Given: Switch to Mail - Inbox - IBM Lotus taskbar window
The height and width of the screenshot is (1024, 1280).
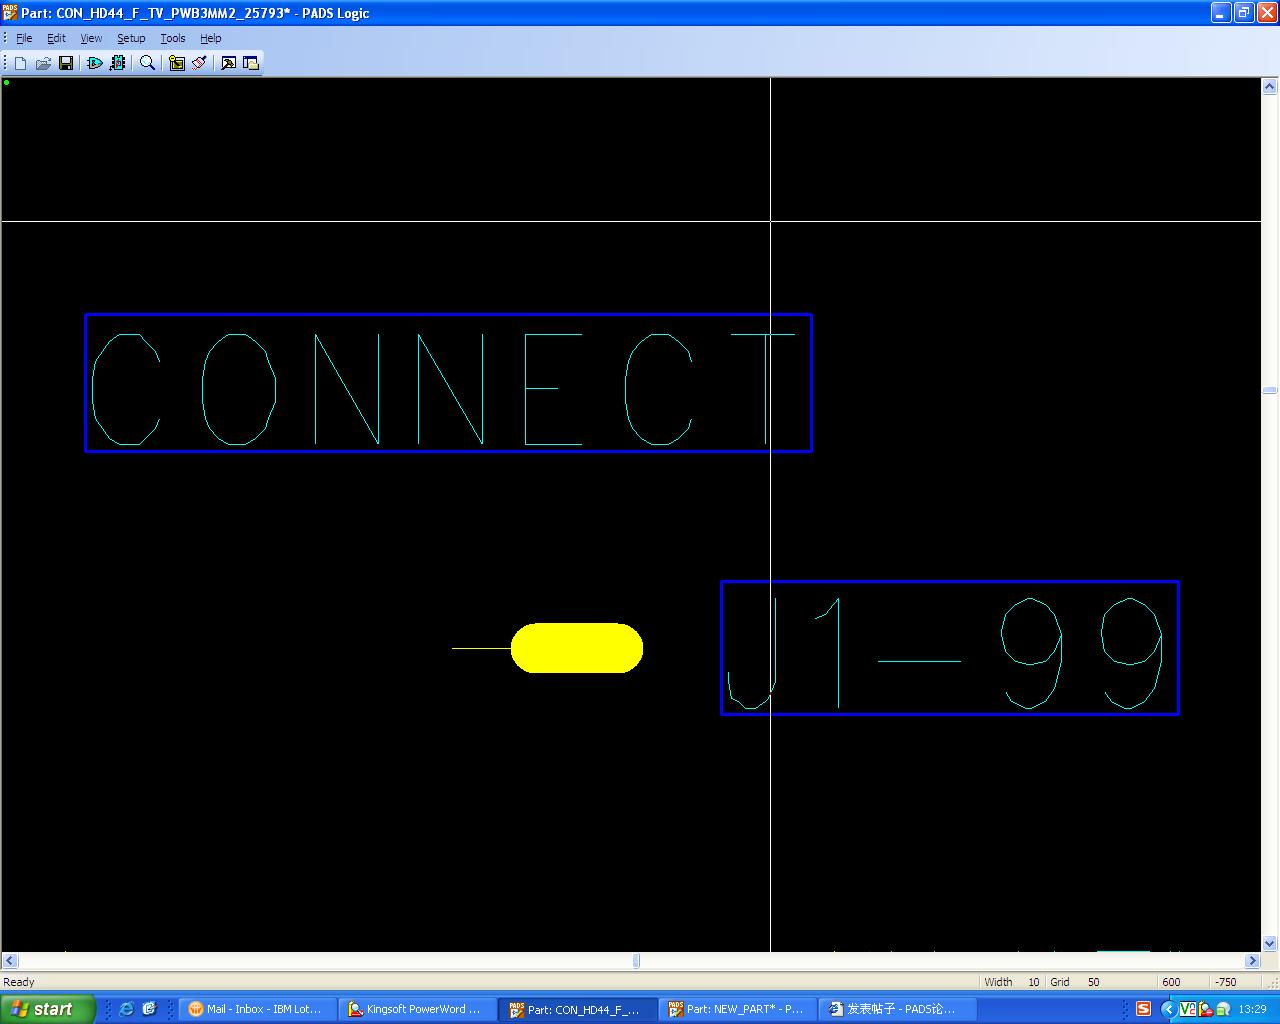Looking at the screenshot, I should (258, 1009).
